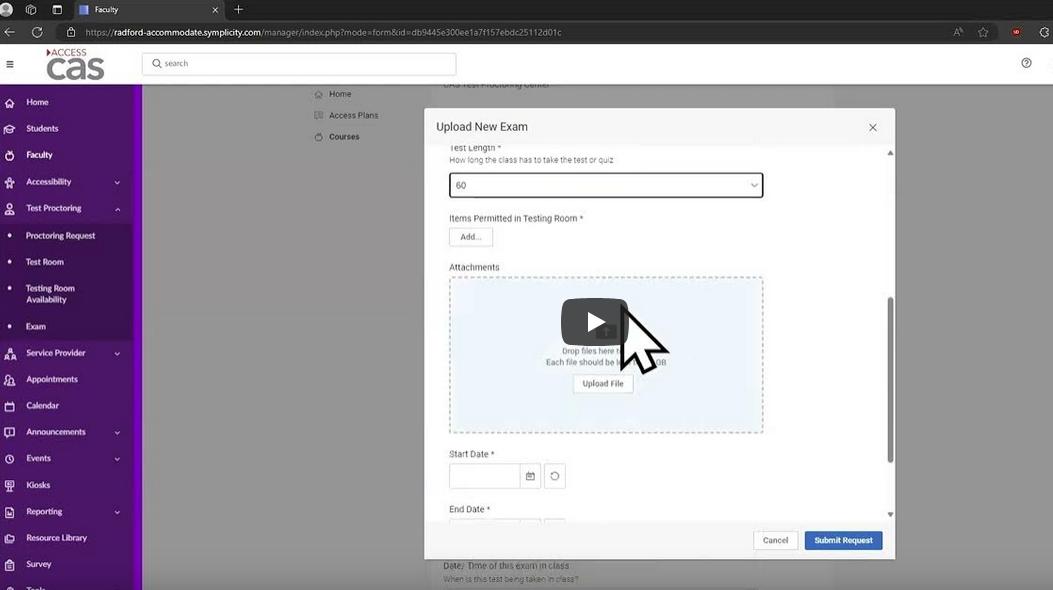Reset the Start Date with the refresh icon
1053x590 pixels.
555,476
